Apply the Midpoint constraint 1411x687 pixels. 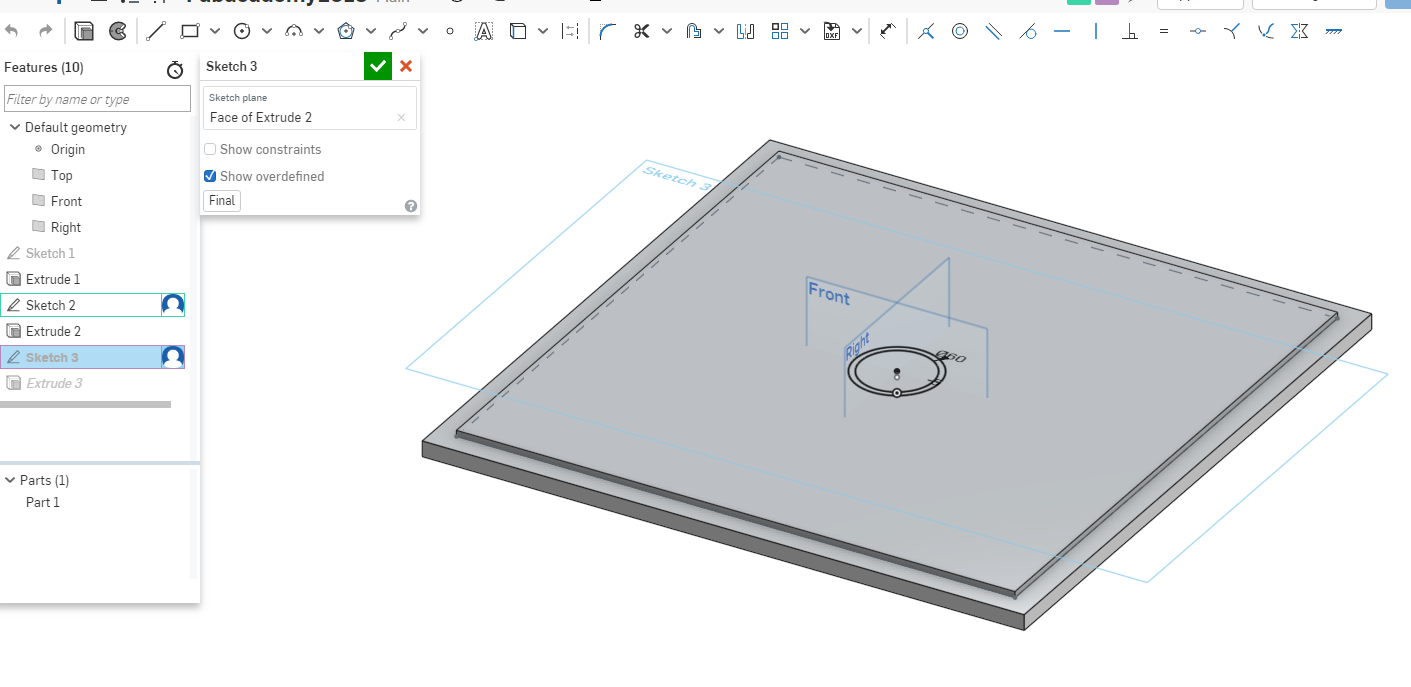[x=1198, y=31]
